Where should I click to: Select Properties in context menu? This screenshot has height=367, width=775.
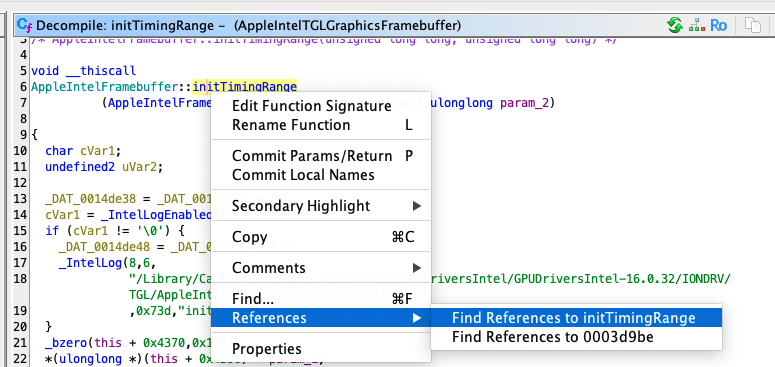321,349
